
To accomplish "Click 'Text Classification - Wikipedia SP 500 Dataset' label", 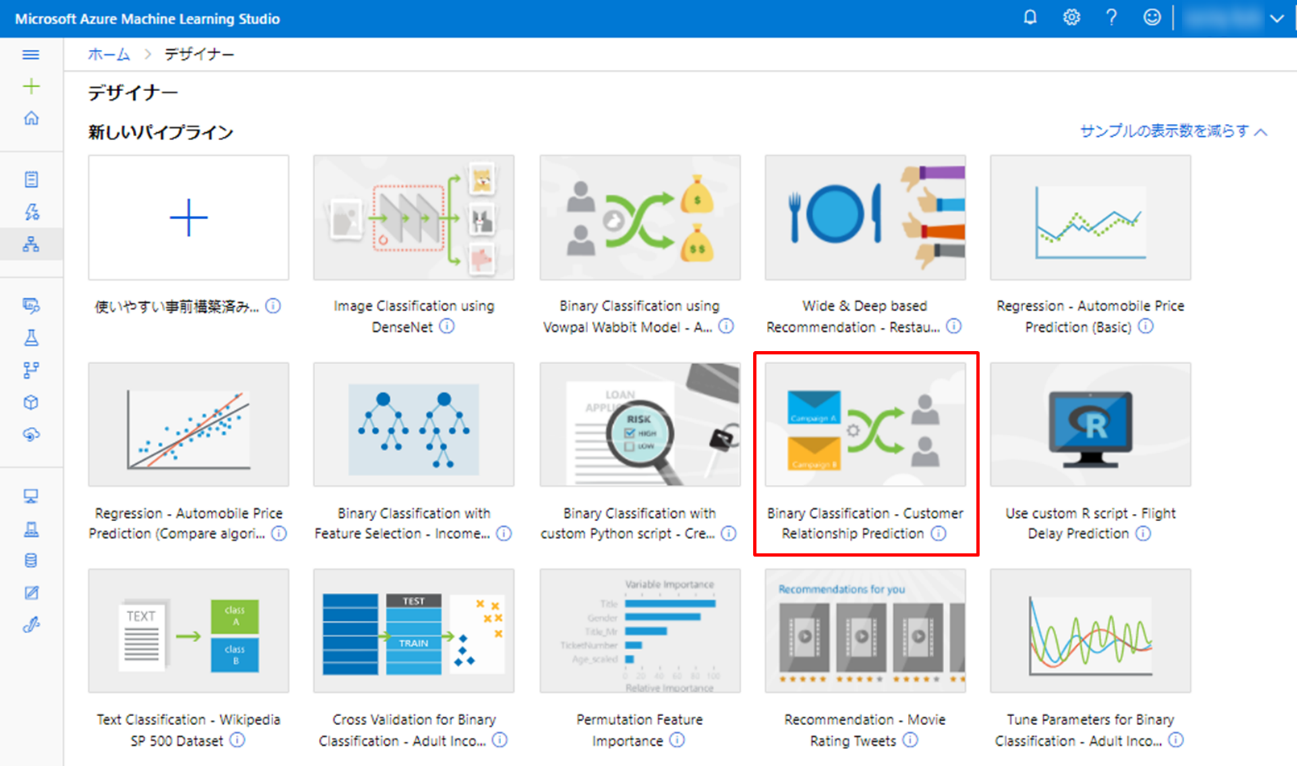I will coord(189,730).
